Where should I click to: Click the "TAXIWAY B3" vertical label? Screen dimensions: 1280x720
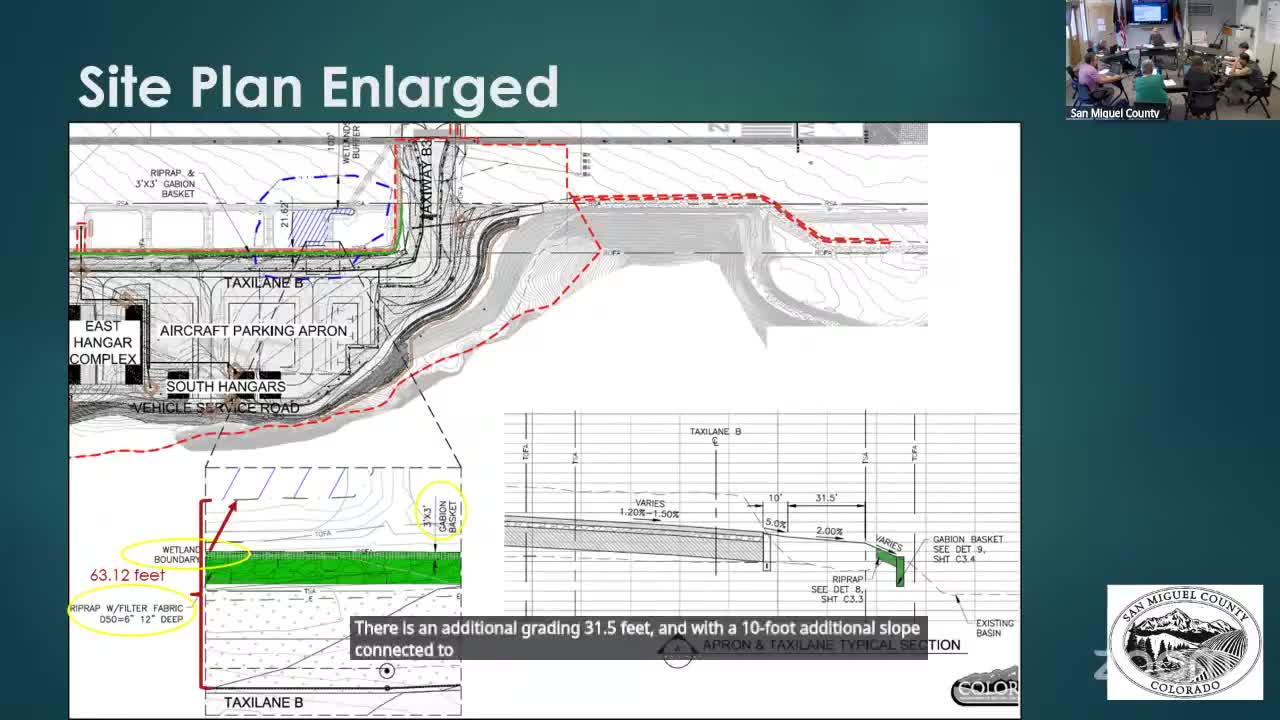pos(426,180)
